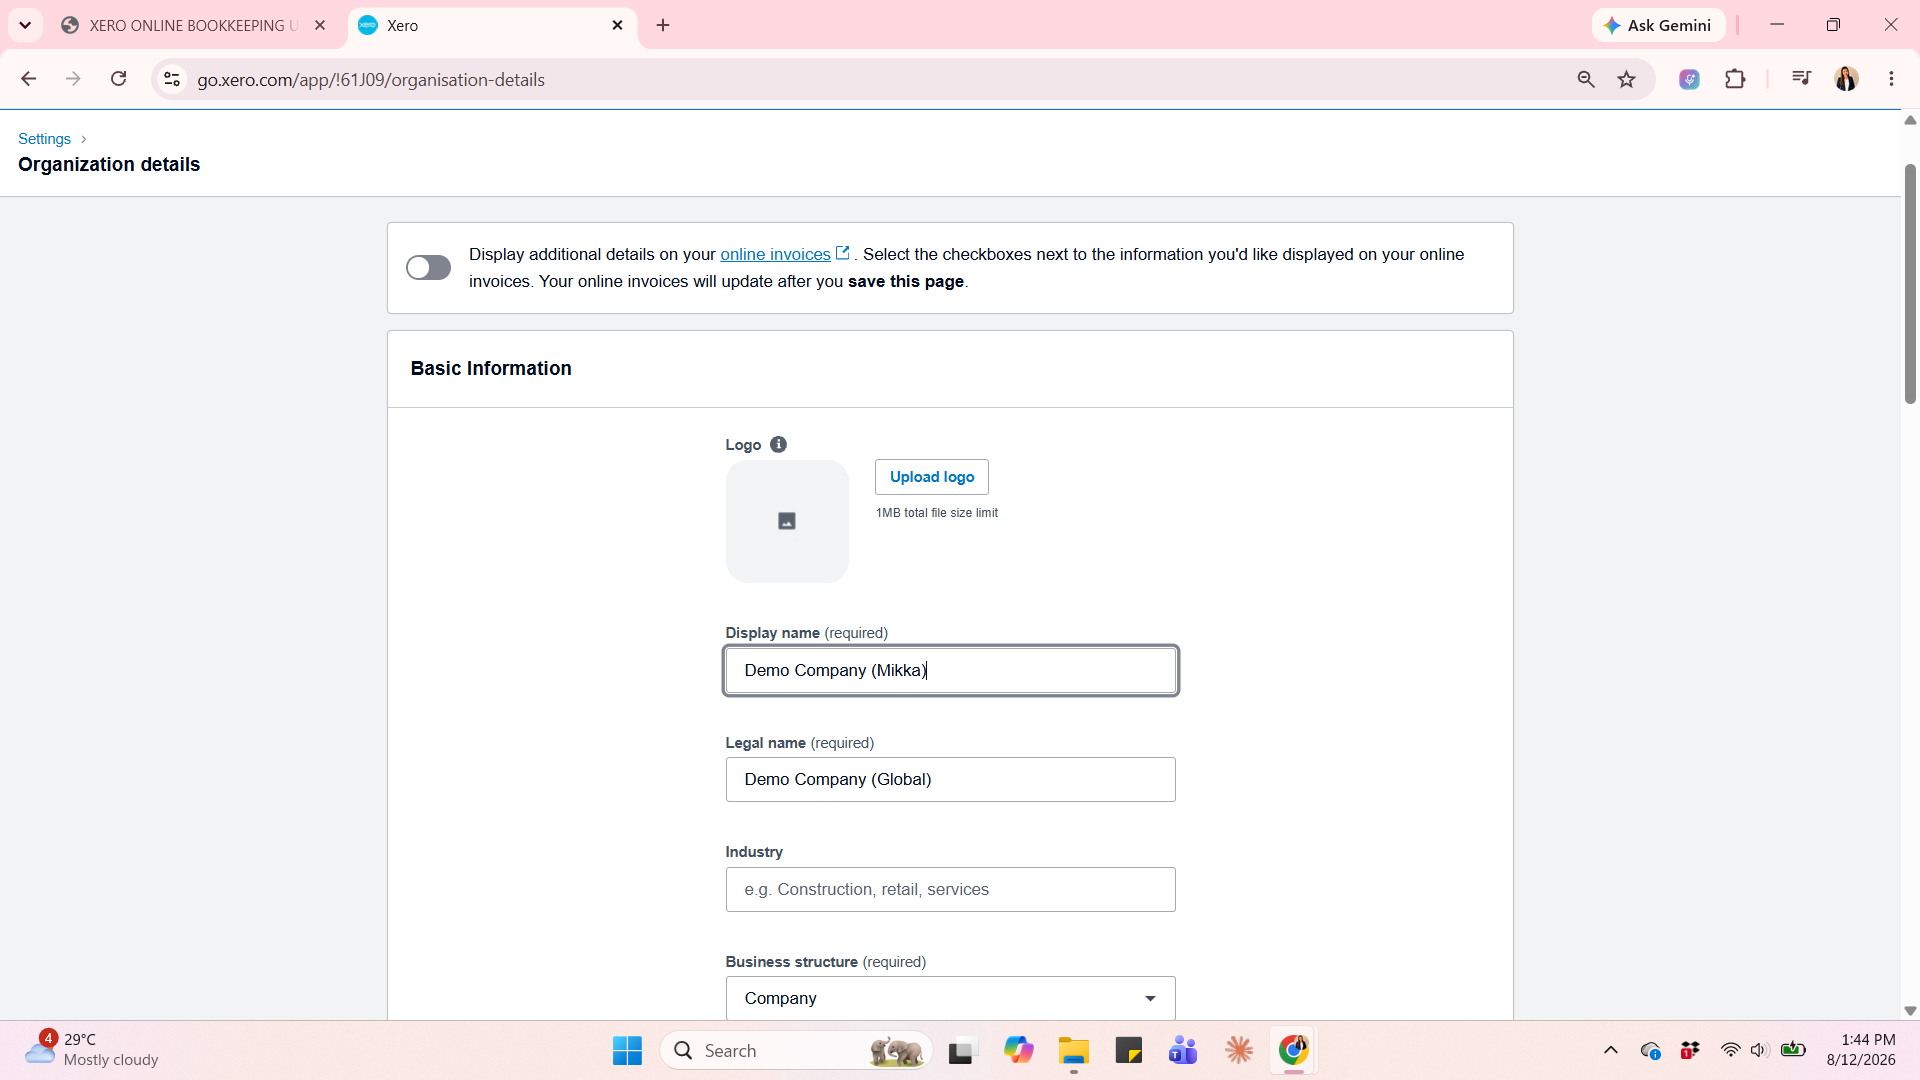1920x1080 pixels.
Task: Click the logo placeholder image
Action: [x=787, y=521]
